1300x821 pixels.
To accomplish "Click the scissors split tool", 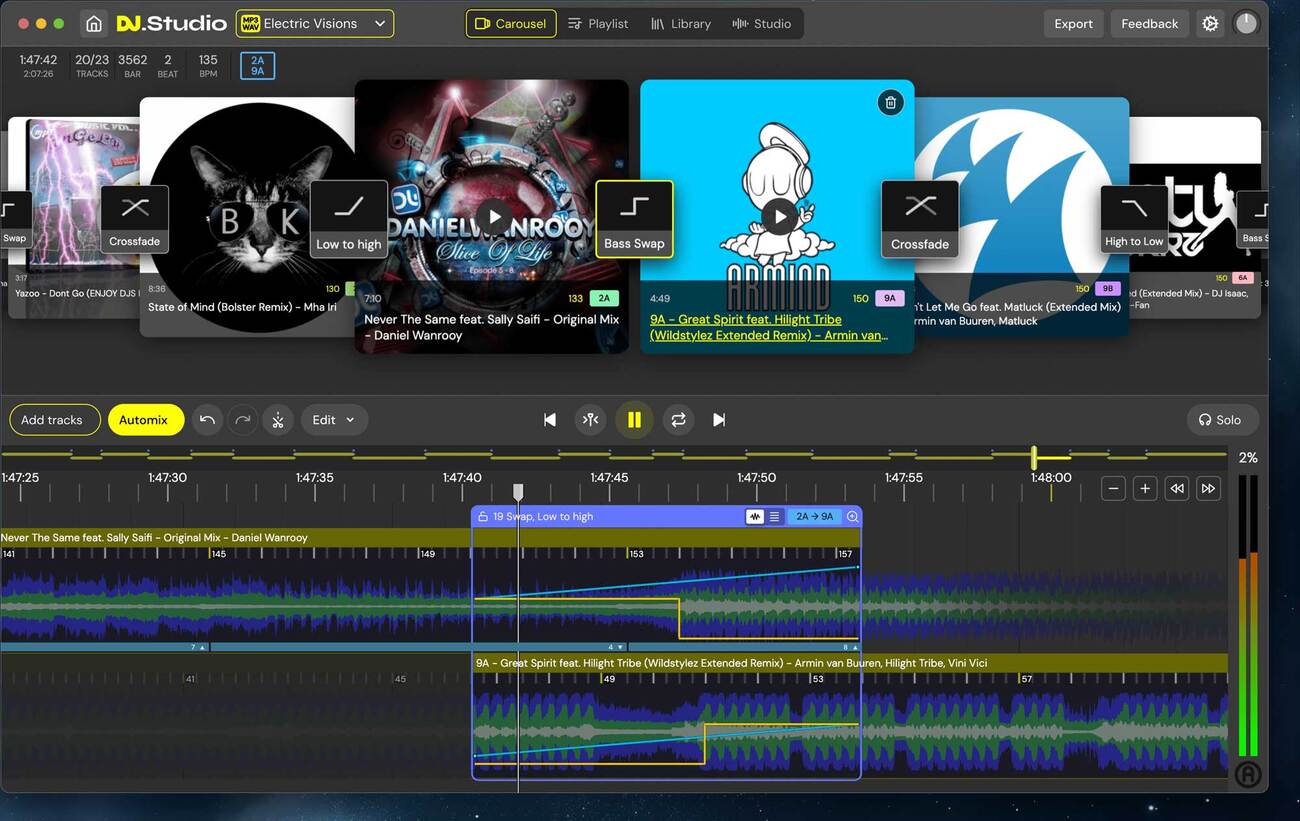I will (278, 420).
